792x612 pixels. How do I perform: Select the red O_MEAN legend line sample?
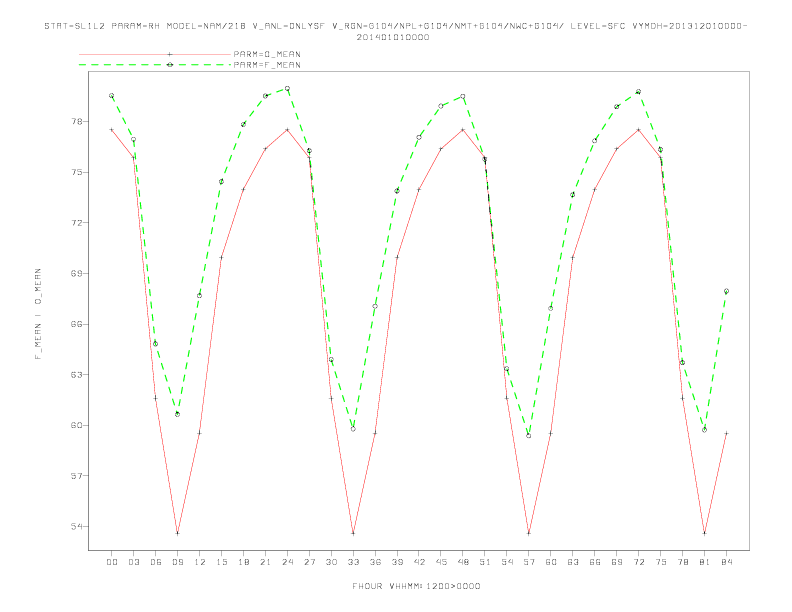[155, 54]
